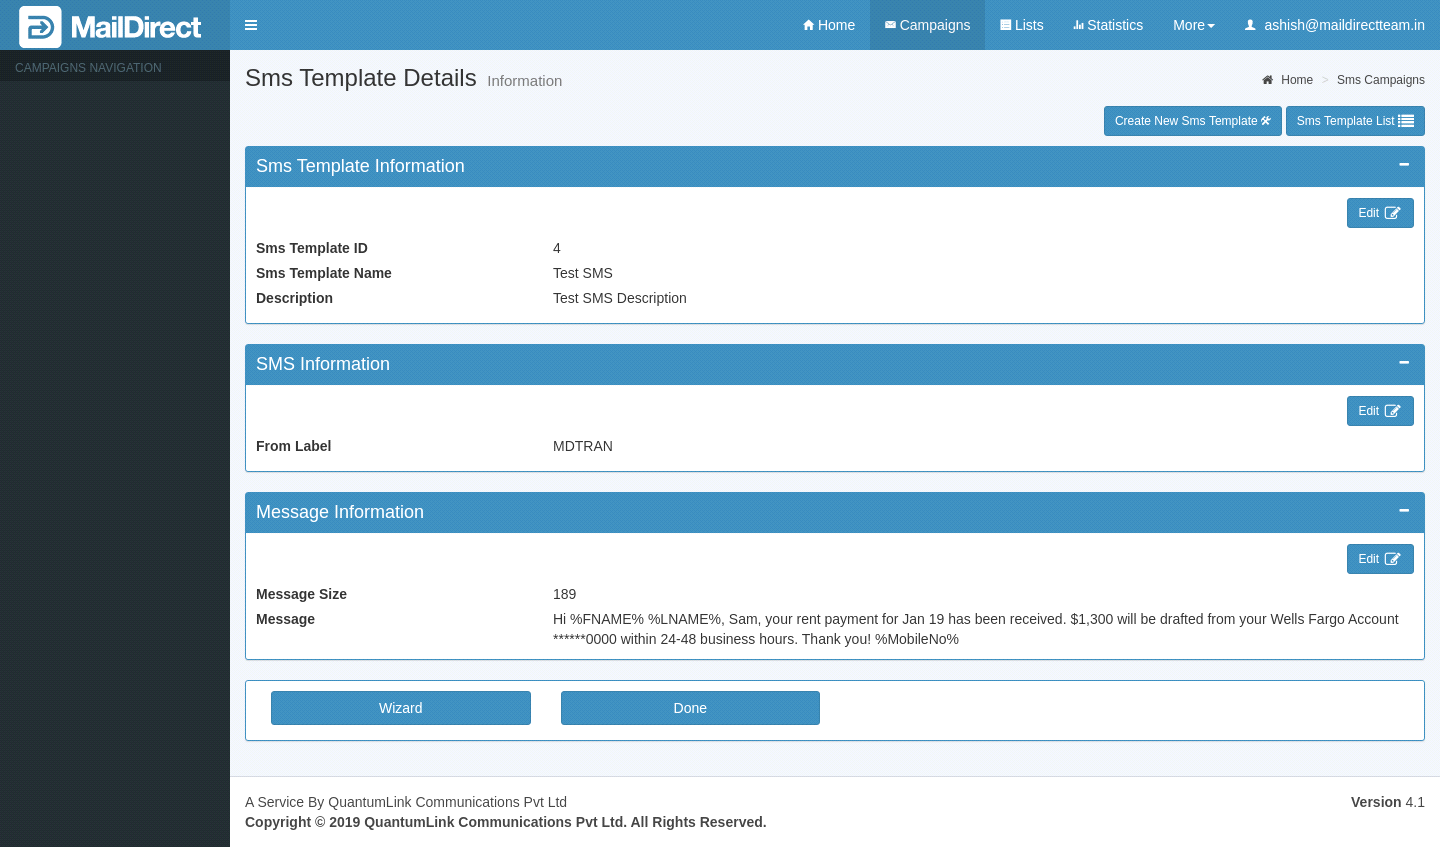
Task: Open the Campaigns menu item
Action: click(x=927, y=25)
